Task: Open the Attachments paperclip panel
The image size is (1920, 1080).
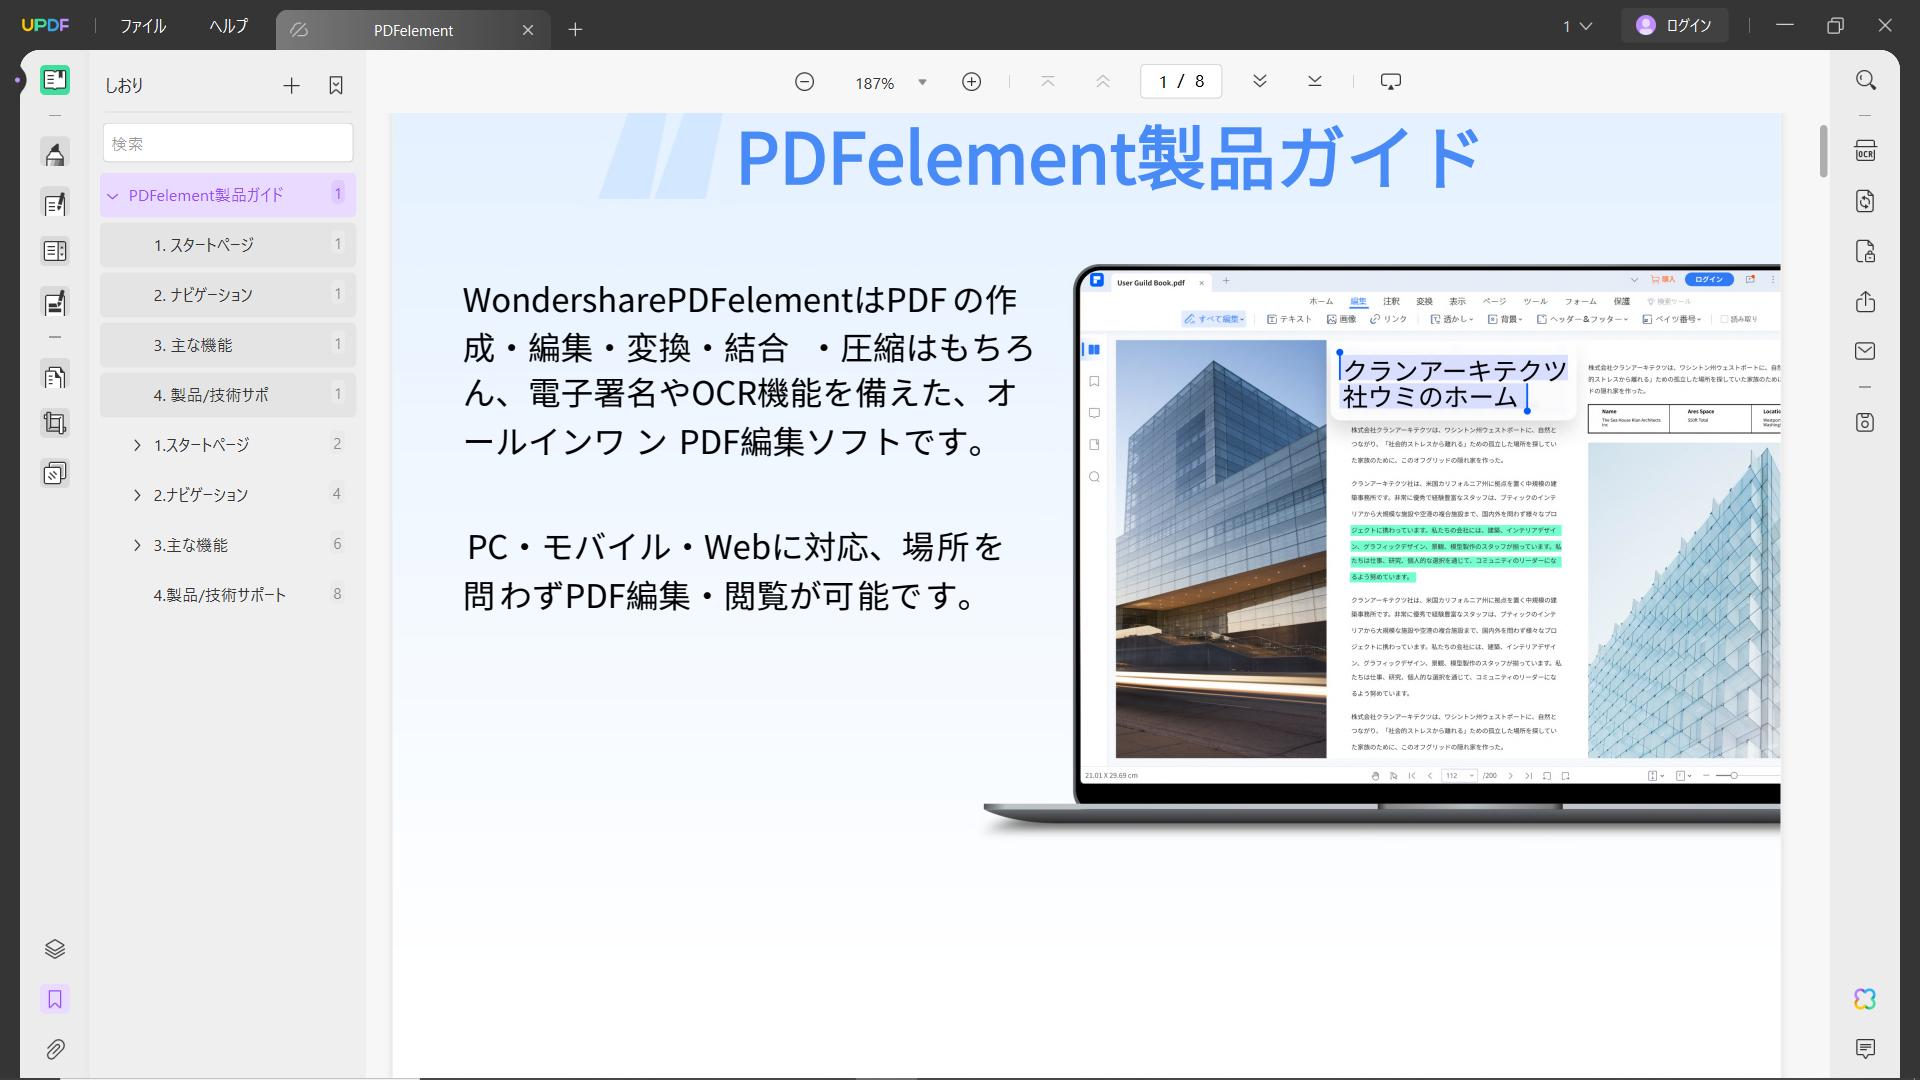Action: coord(55,1049)
